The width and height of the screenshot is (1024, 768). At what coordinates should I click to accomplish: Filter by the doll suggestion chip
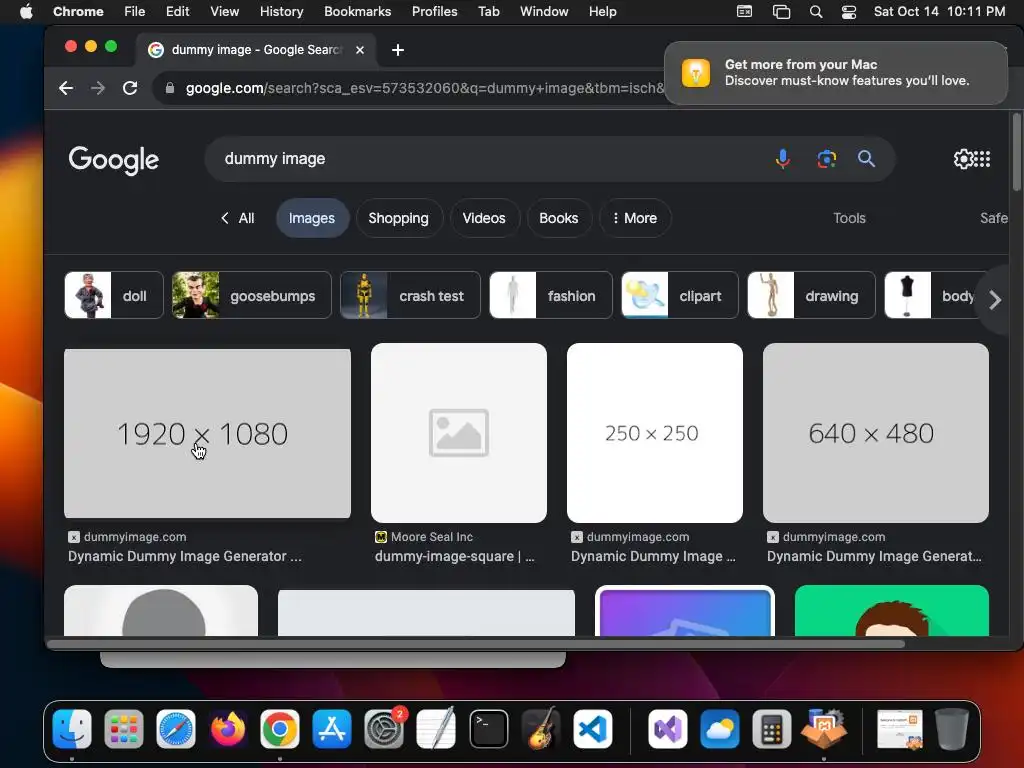[114, 295]
